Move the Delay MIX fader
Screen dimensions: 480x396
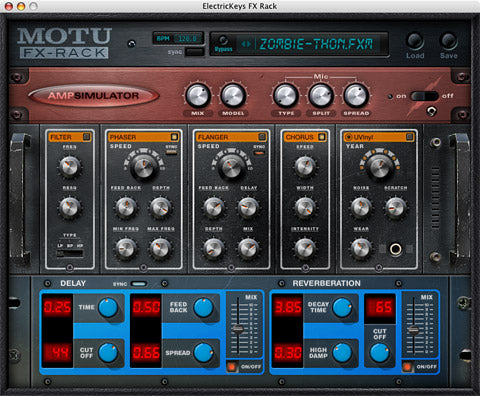(238, 329)
